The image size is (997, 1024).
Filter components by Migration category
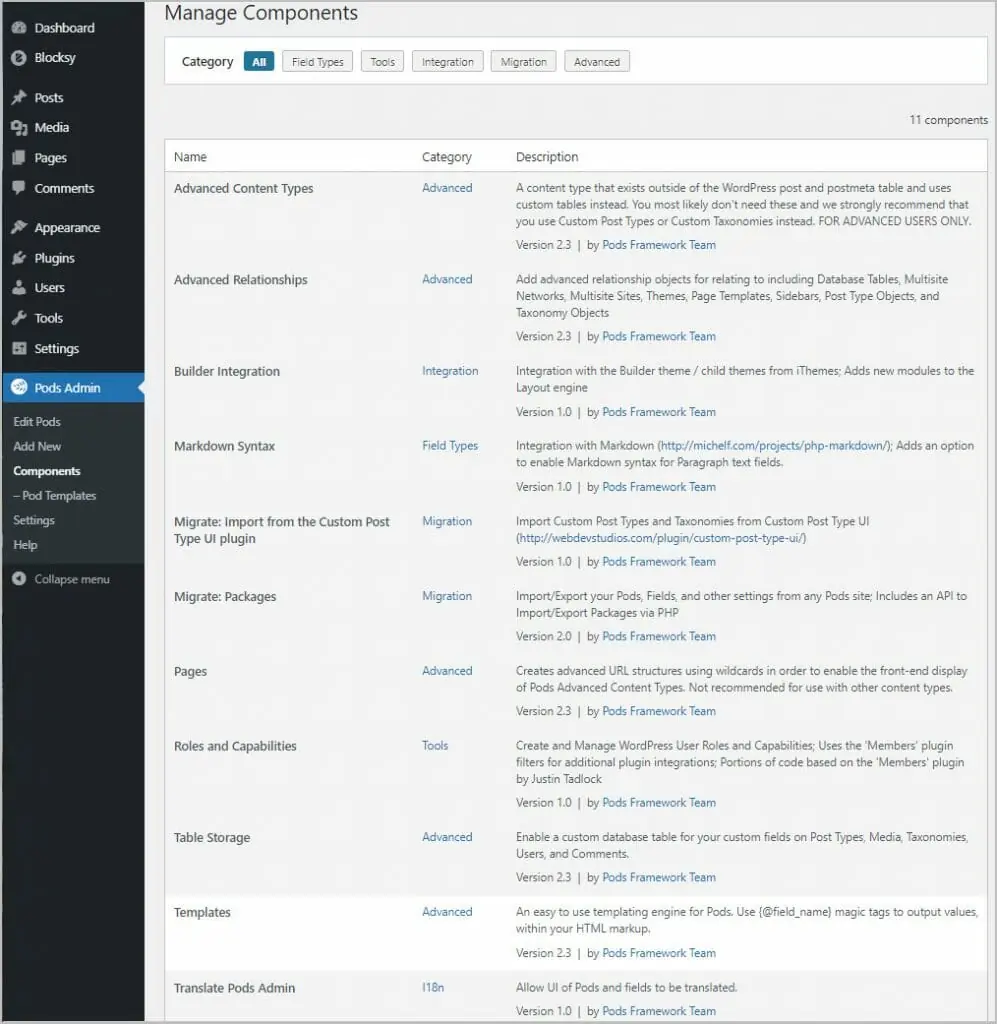point(523,61)
